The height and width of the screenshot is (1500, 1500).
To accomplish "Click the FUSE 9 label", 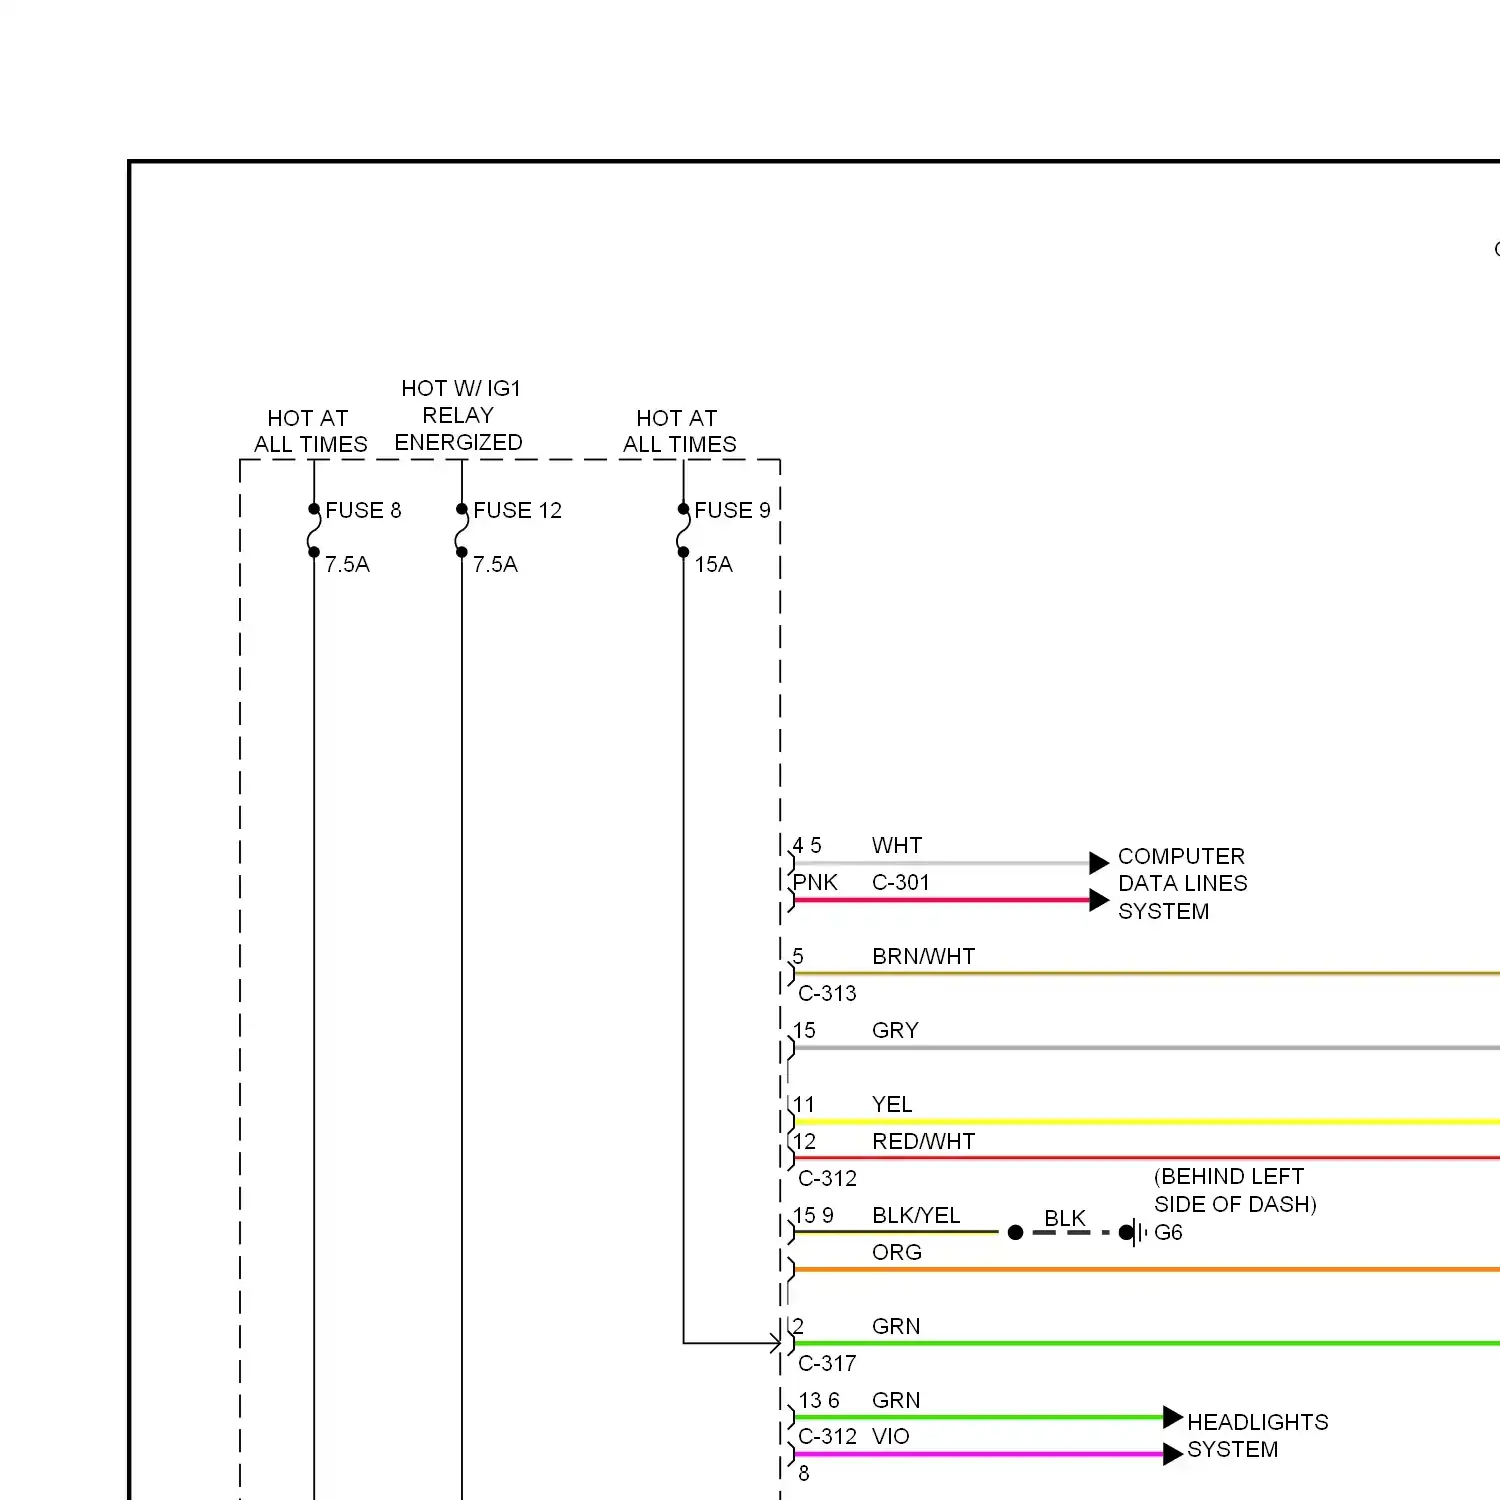I will 732,510.
